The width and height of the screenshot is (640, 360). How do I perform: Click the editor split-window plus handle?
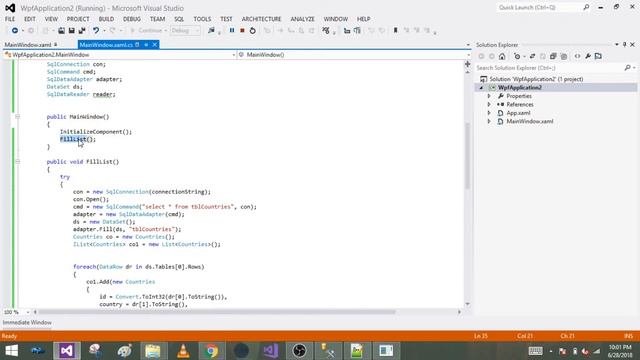point(467,64)
